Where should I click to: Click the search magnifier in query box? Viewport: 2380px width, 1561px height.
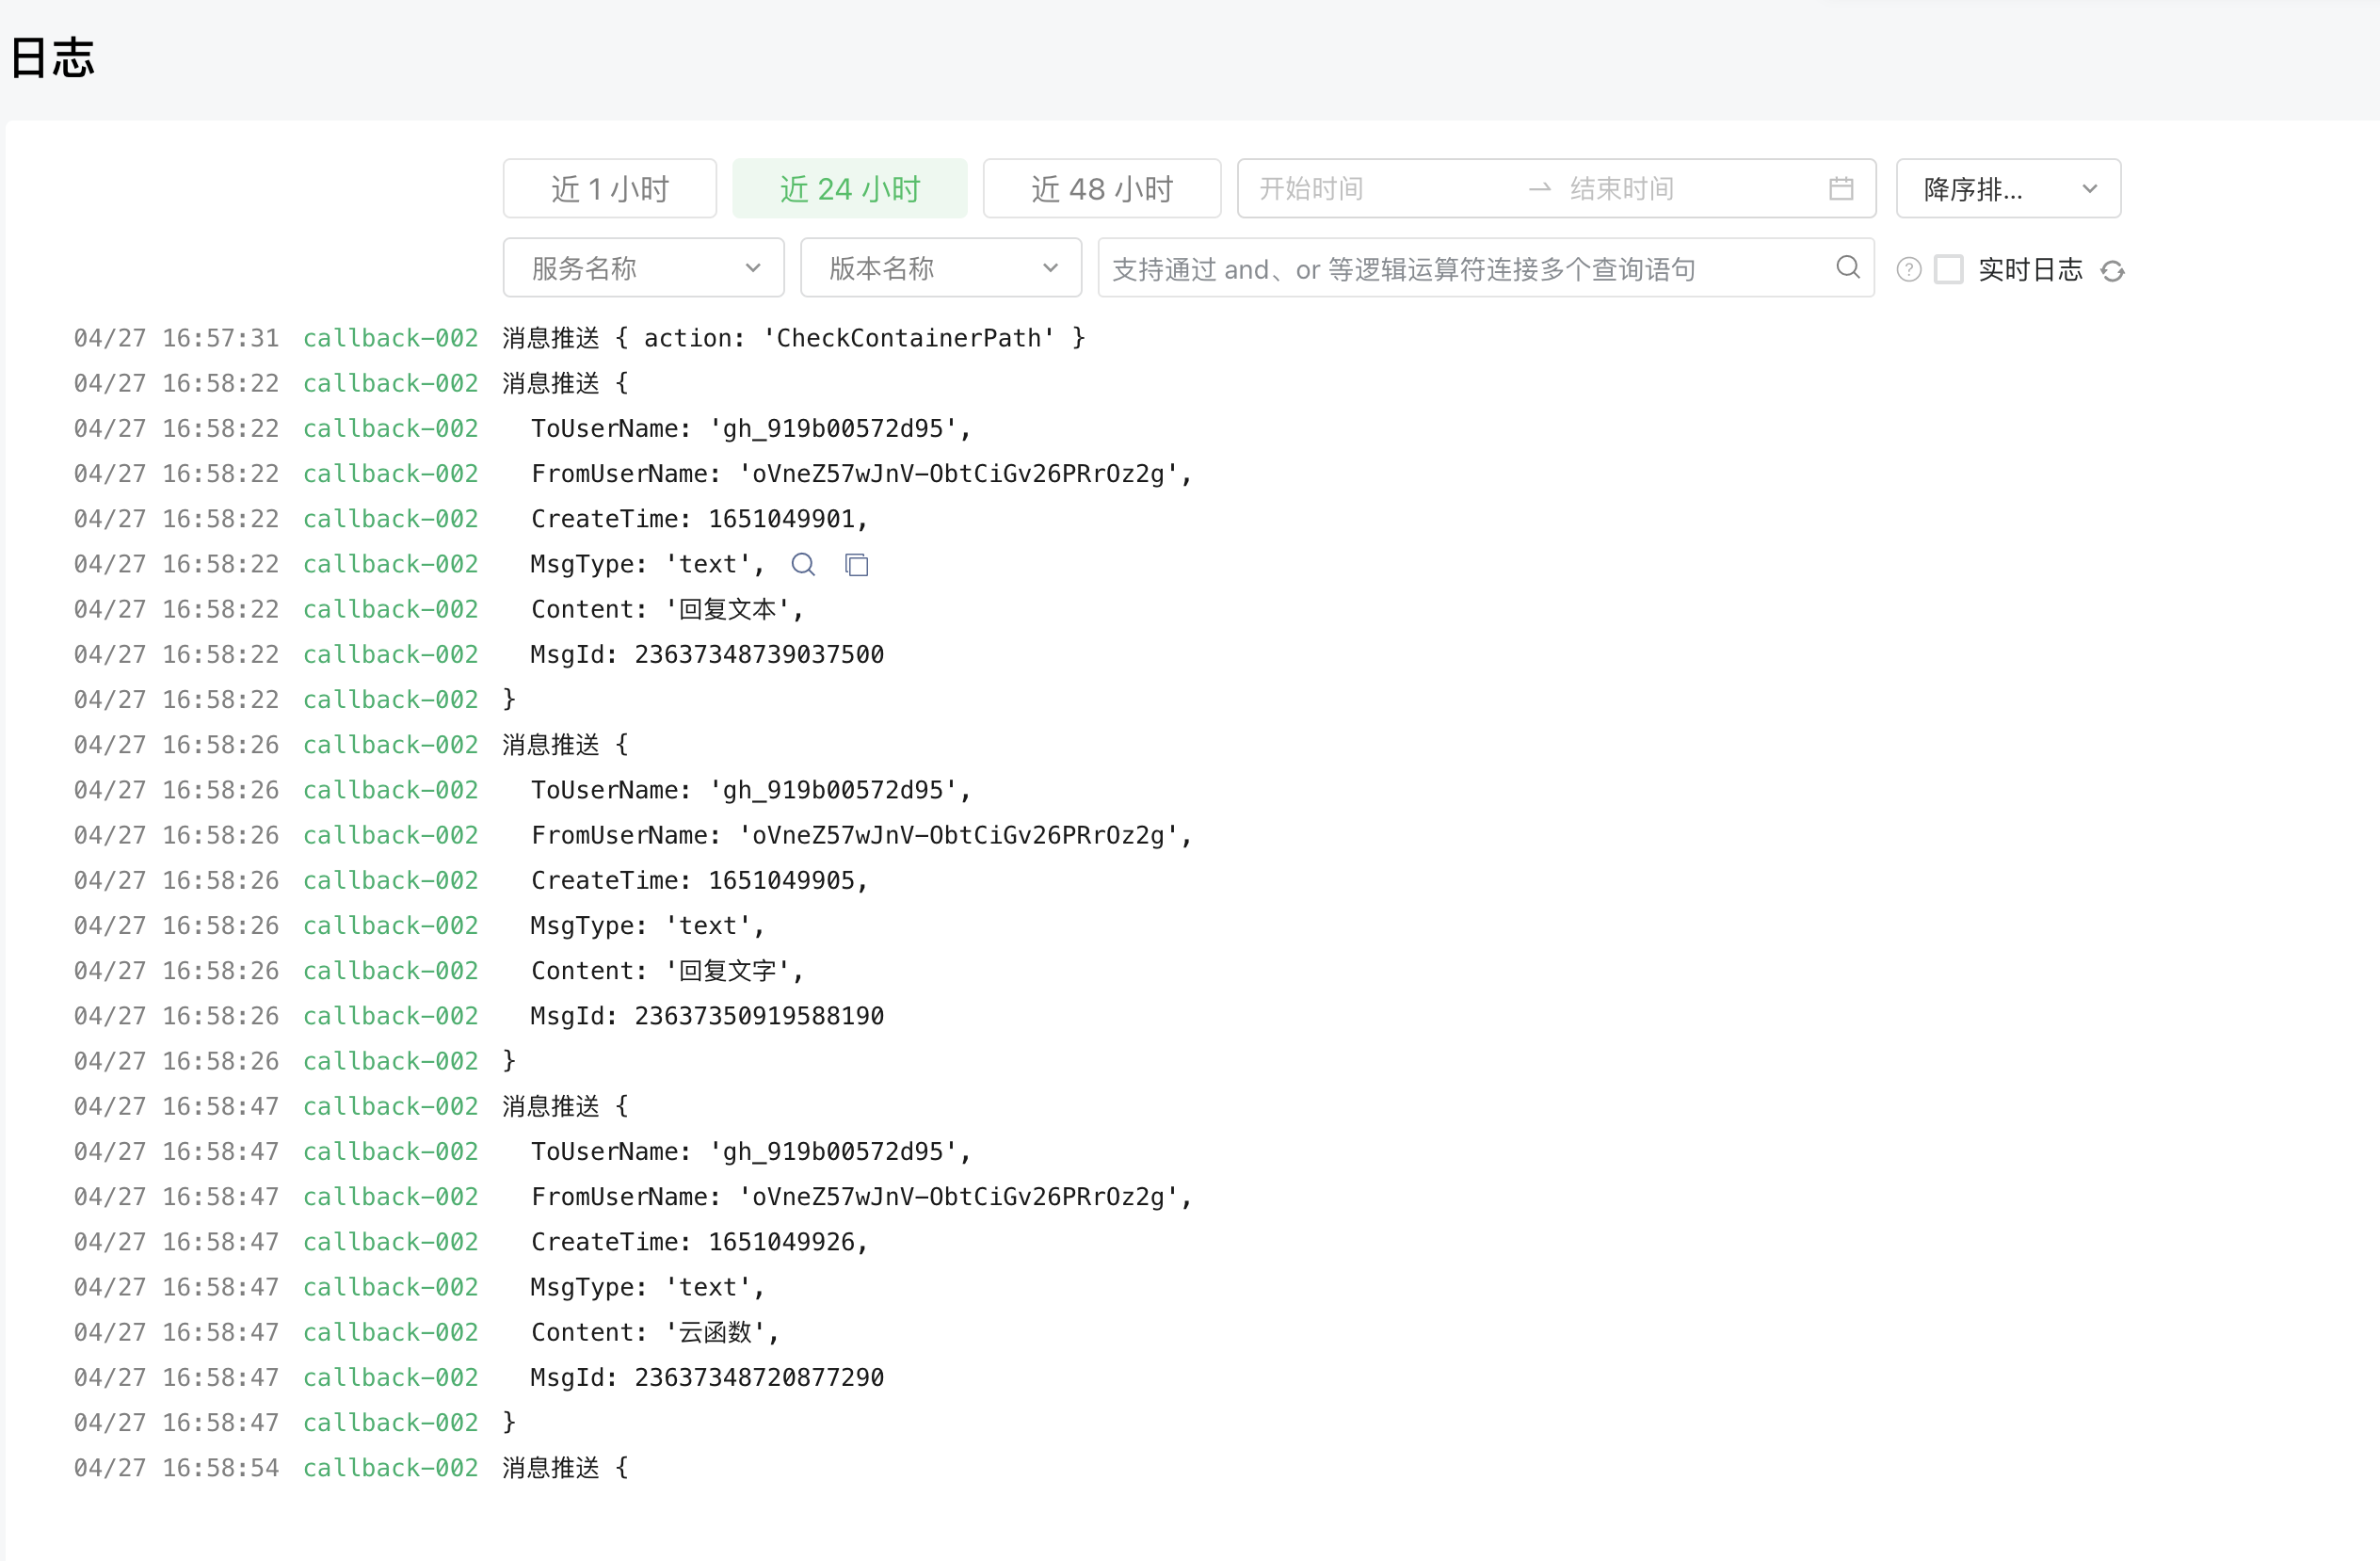pos(1847,267)
